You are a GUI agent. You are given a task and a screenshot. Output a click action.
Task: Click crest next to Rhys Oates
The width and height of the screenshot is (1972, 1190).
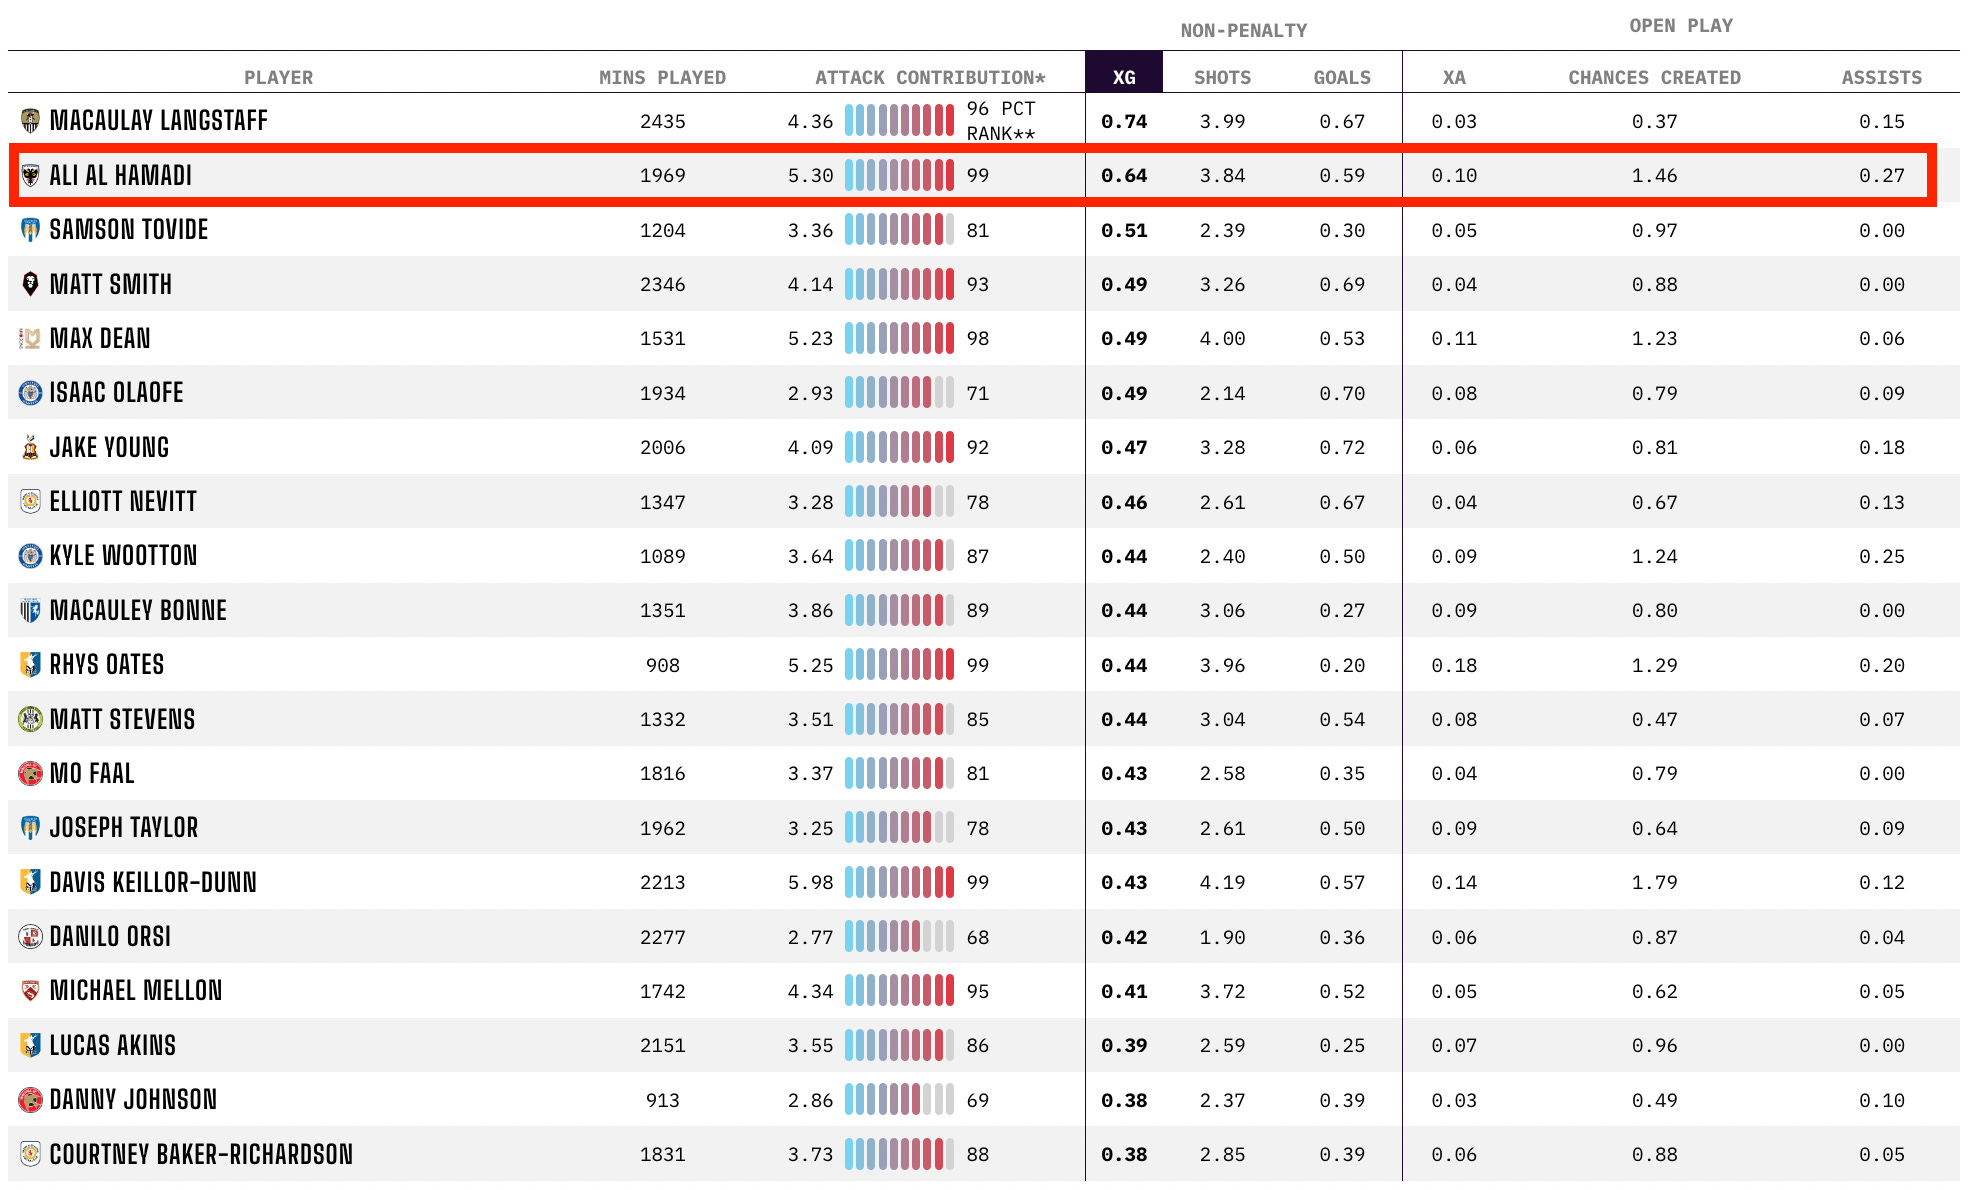pos(30,665)
